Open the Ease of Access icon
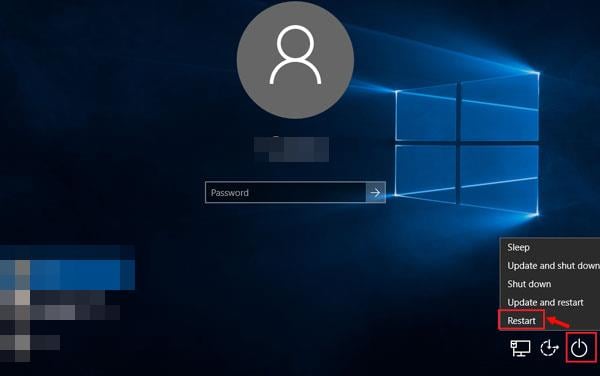600x376 pixels. click(x=549, y=348)
